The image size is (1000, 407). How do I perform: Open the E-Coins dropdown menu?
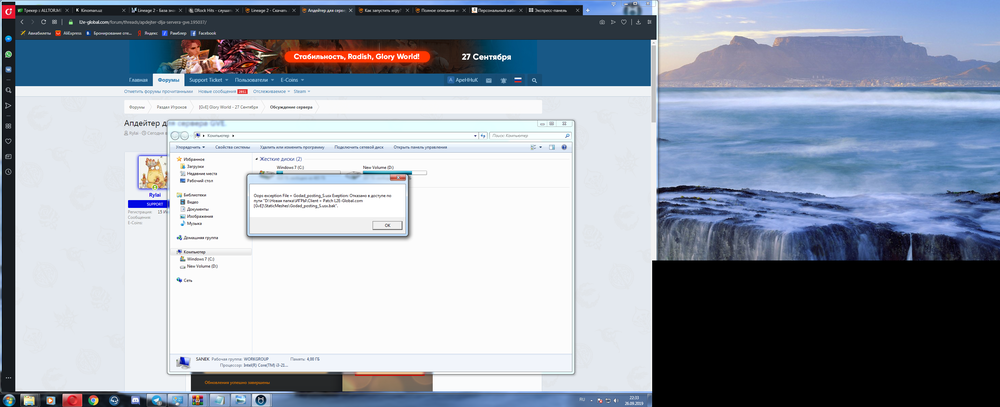[x=292, y=79]
